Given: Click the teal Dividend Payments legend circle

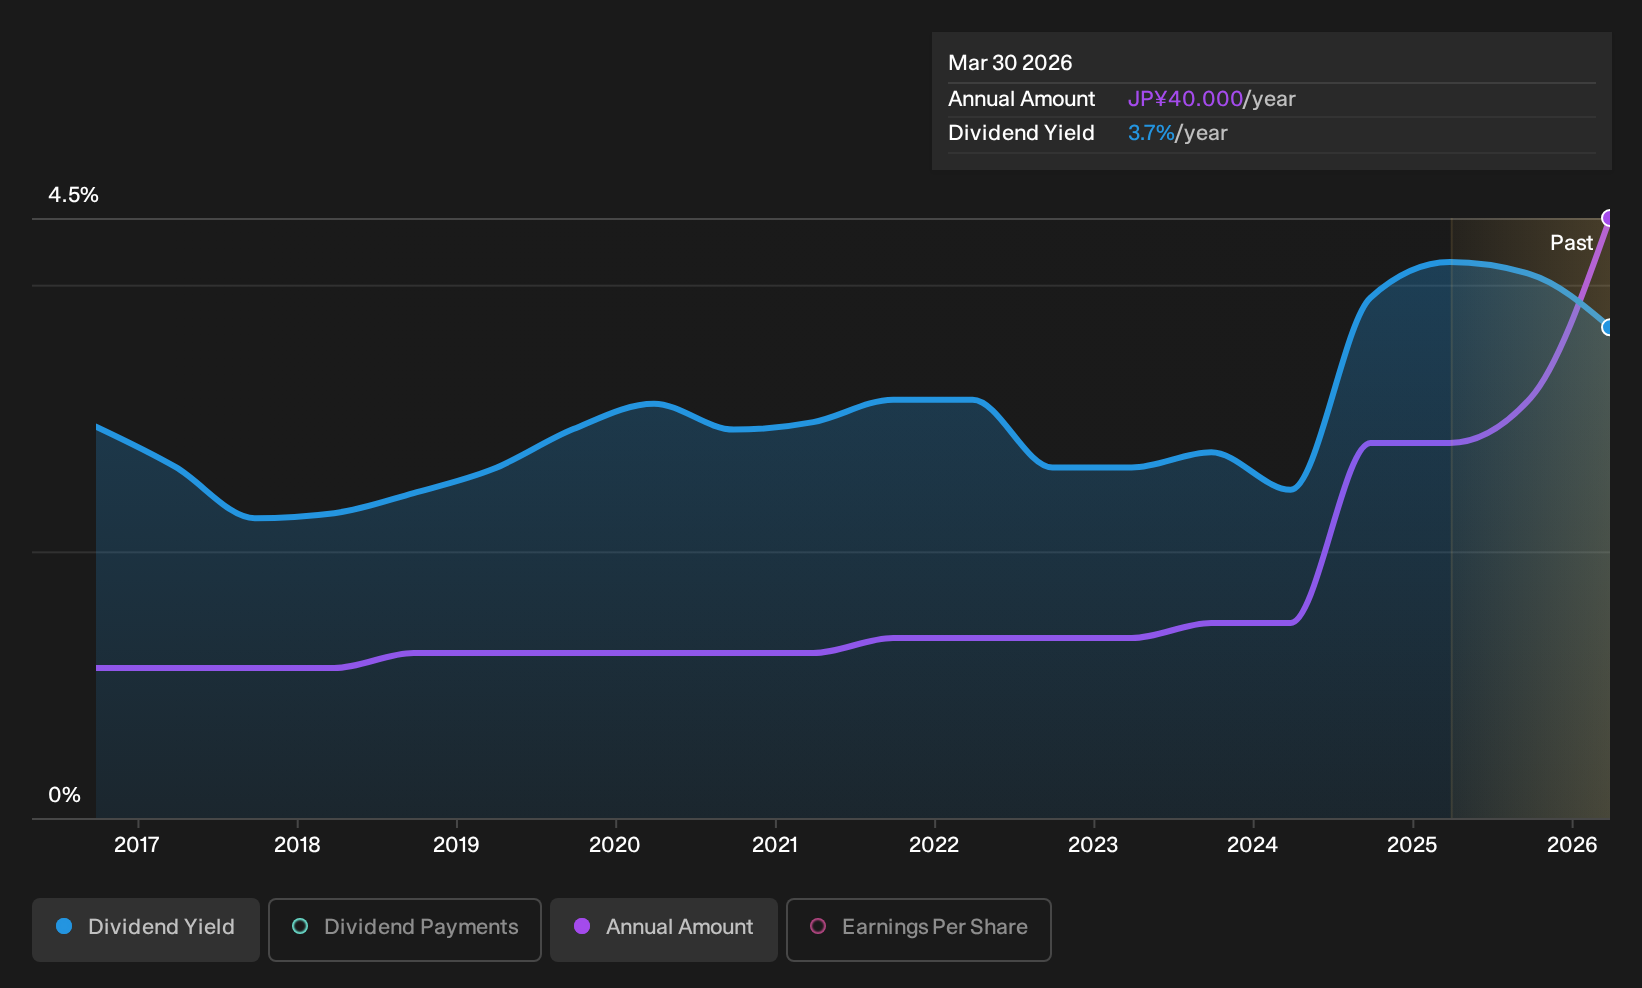Looking at the screenshot, I should (x=300, y=927).
